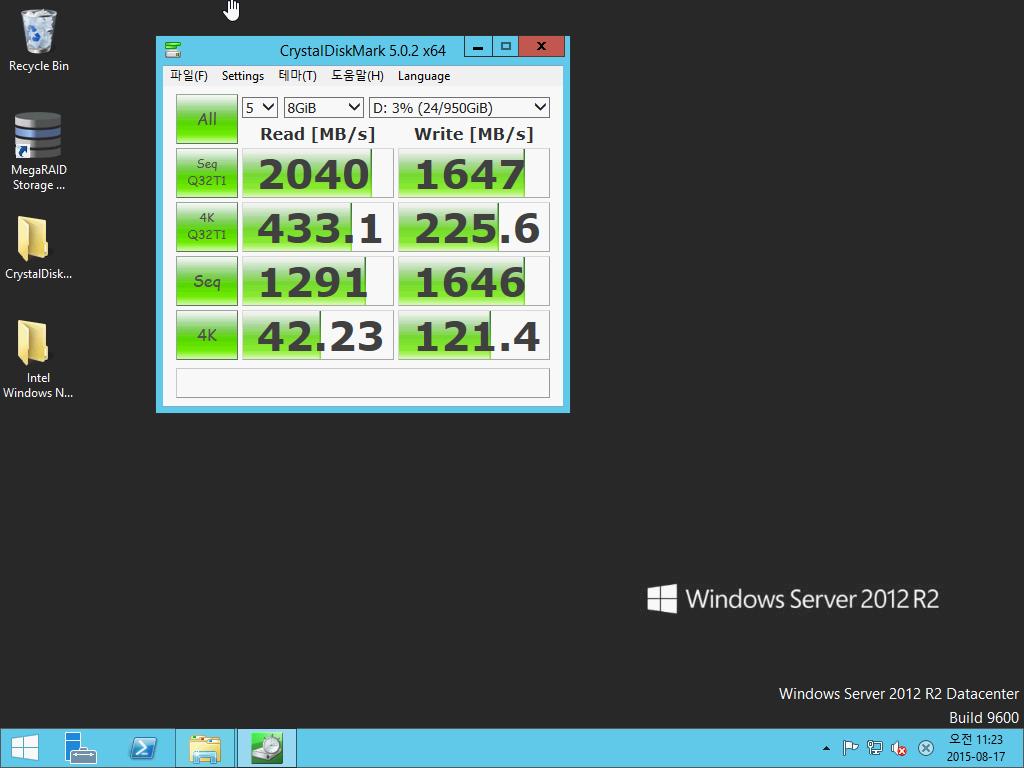Start the Seq test

[x=207, y=281]
